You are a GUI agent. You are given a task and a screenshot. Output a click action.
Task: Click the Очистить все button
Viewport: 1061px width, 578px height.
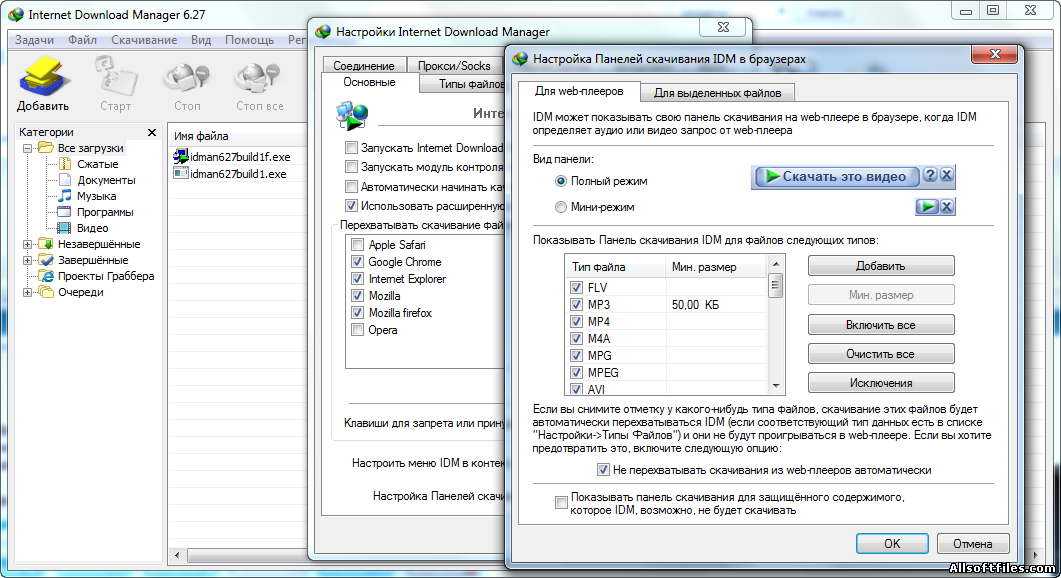[881, 354]
